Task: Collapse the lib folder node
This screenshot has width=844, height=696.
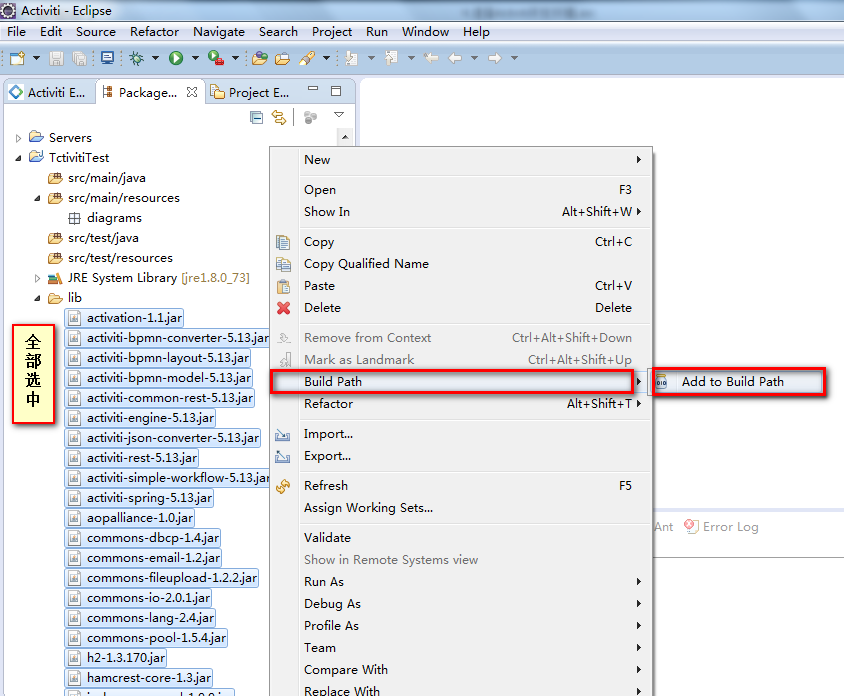Action: pyautogui.click(x=37, y=298)
